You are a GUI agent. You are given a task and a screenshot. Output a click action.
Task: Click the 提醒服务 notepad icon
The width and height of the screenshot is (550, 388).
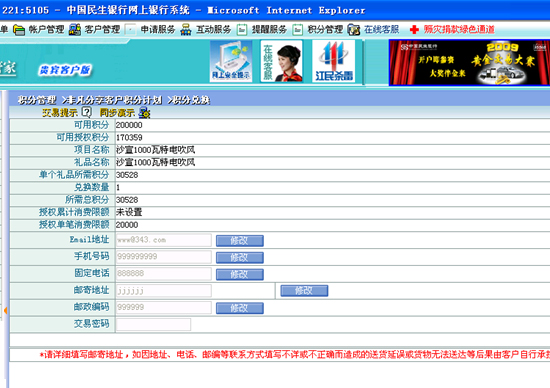242,30
